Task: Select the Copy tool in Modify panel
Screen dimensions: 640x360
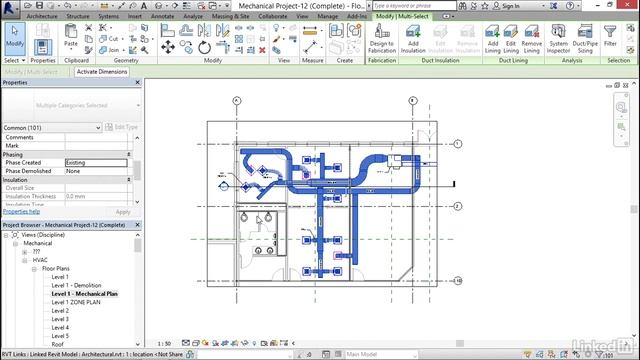Action: [186, 47]
